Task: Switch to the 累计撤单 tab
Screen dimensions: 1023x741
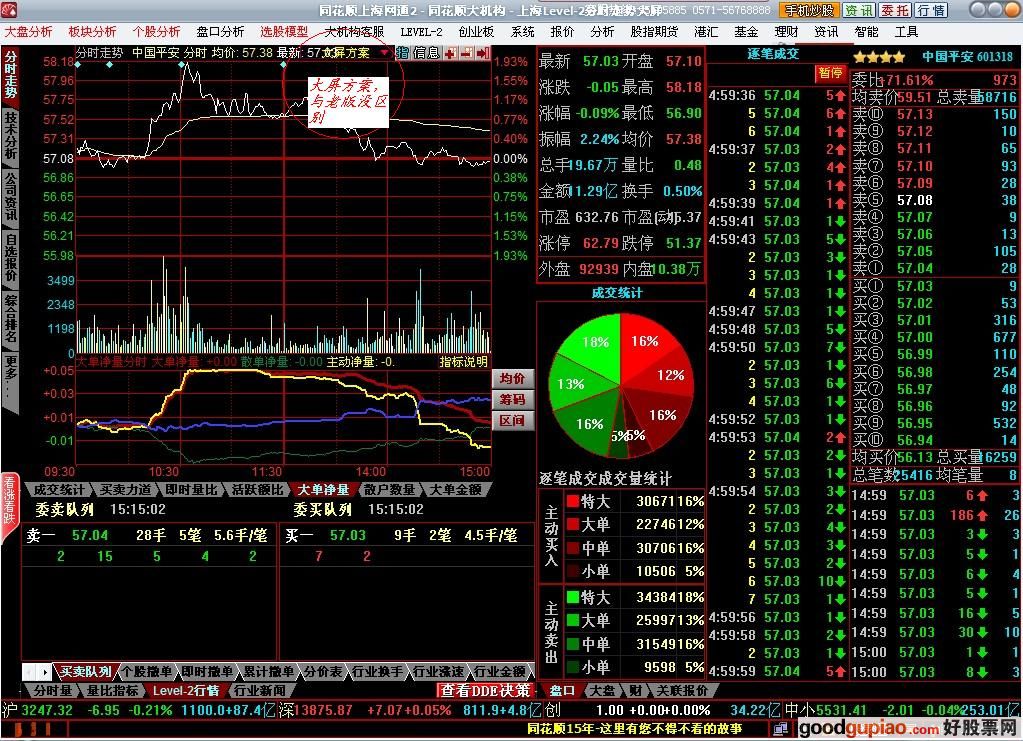Action: tap(269, 671)
